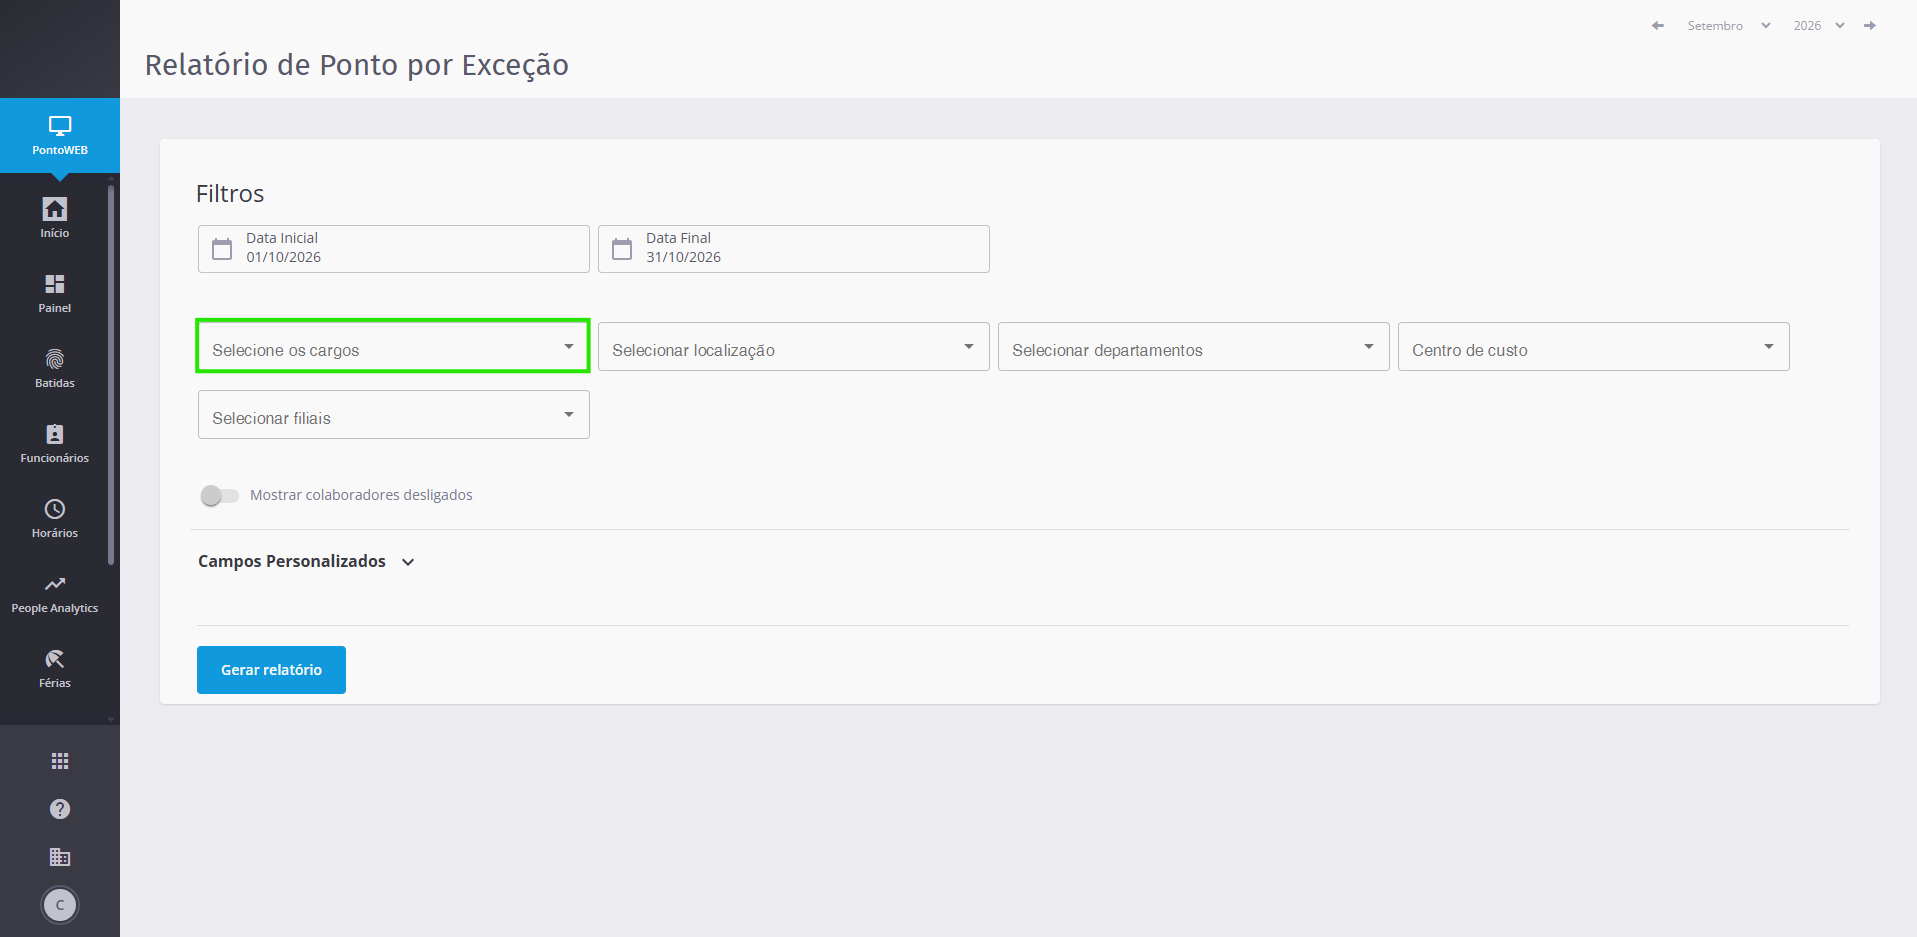The width and height of the screenshot is (1917, 937).
Task: Go to next month arrow
Action: tap(1870, 25)
